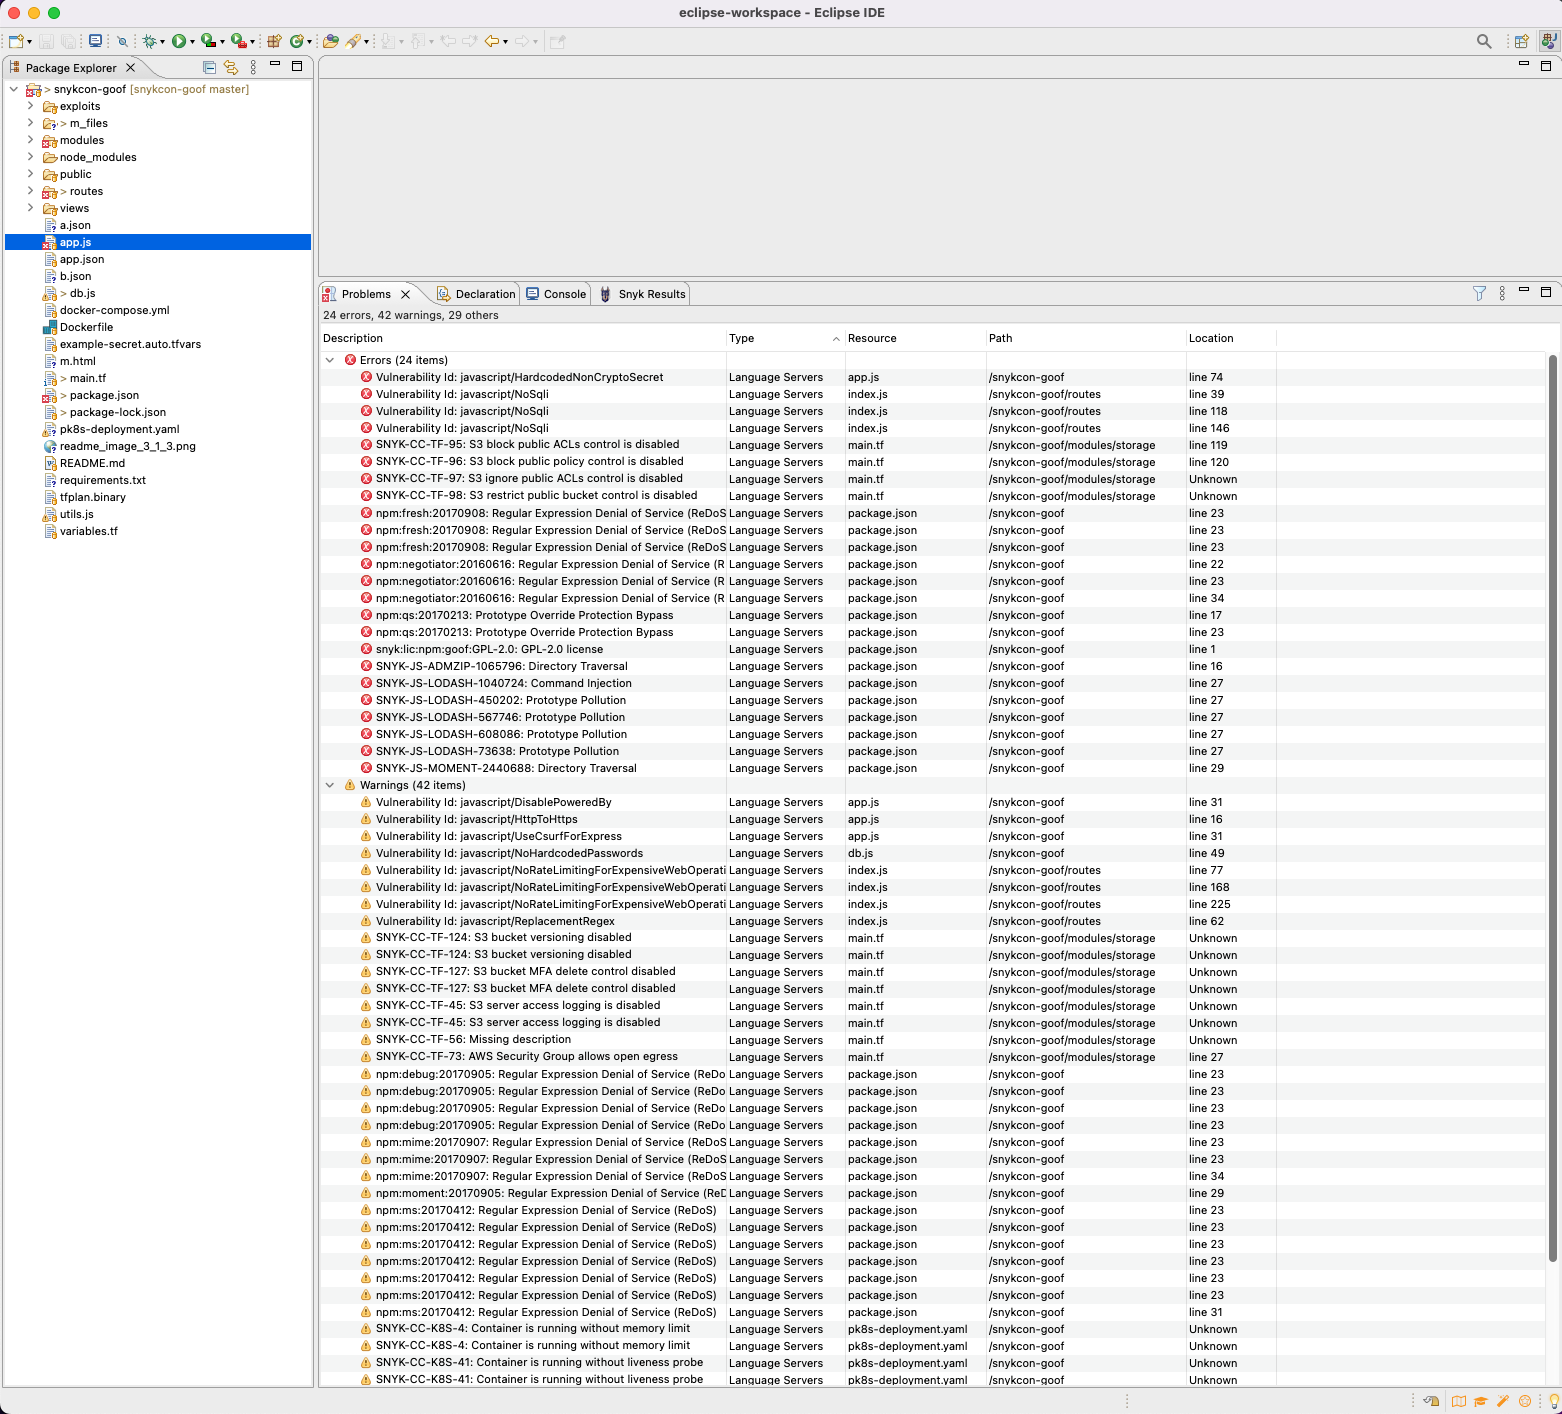This screenshot has height=1414, width=1562.
Task: Collapse the Warnings (42 items) group
Action: click(330, 785)
